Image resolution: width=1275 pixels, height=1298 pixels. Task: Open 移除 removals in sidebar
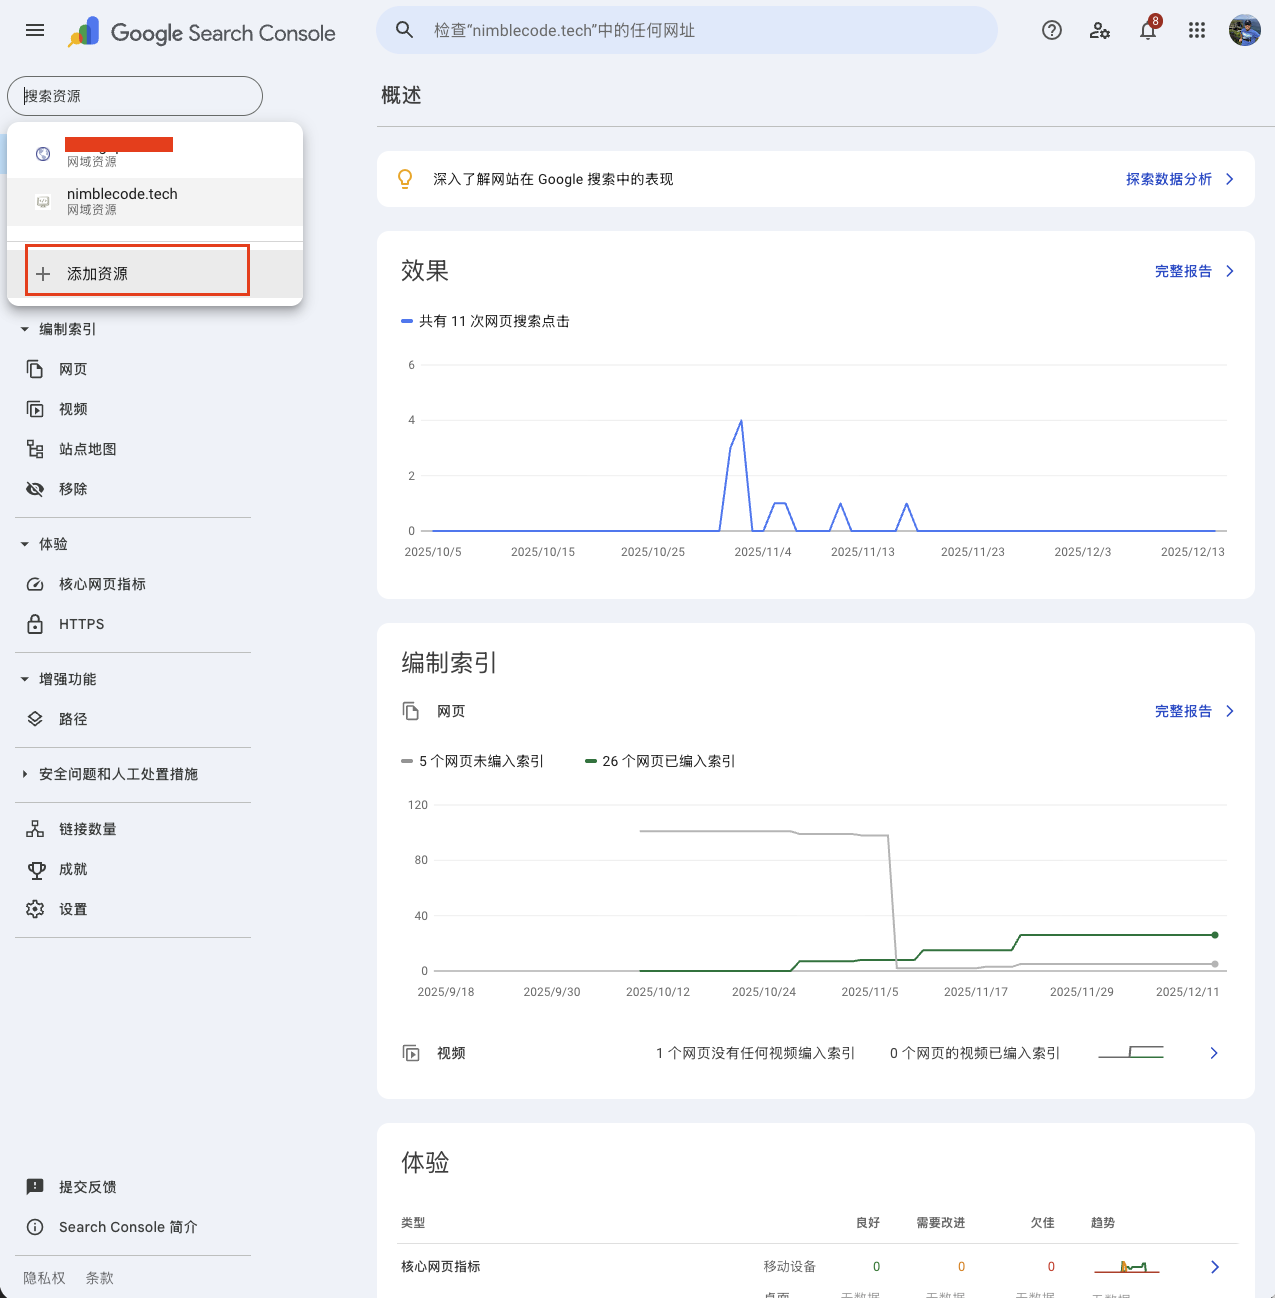pos(72,489)
